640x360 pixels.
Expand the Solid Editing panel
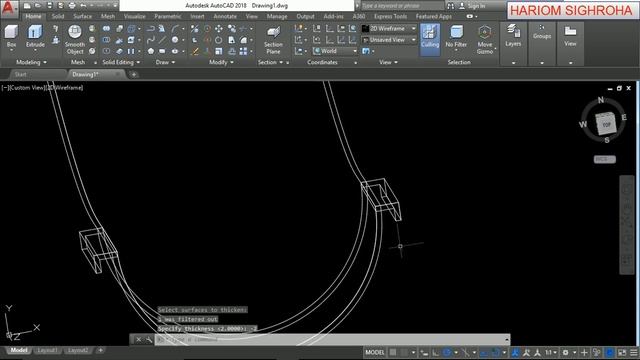(x=121, y=62)
